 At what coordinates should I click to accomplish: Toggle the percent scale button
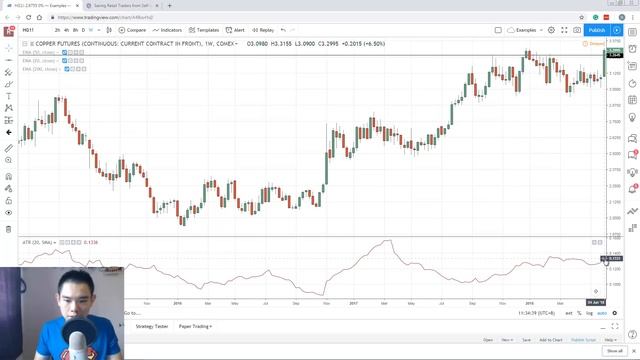pos(579,313)
